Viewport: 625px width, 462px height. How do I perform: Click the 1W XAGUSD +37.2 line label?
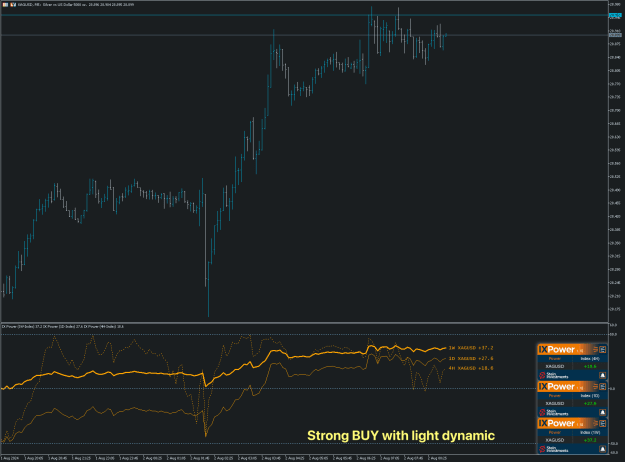tap(471, 348)
